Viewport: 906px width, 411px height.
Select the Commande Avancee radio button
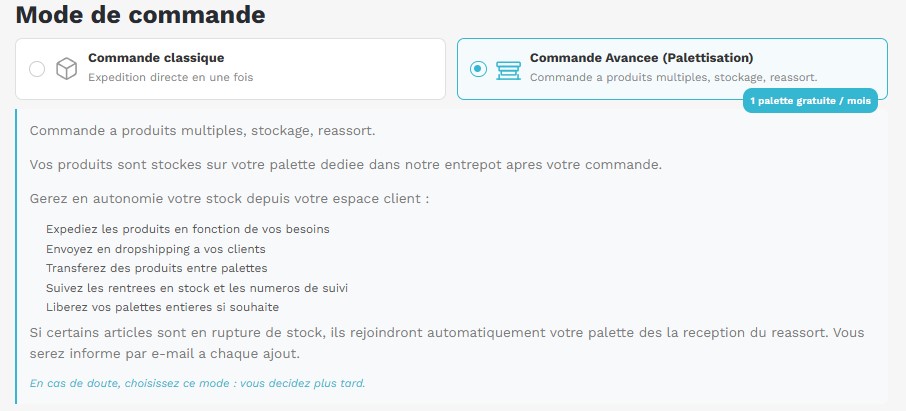(478, 69)
